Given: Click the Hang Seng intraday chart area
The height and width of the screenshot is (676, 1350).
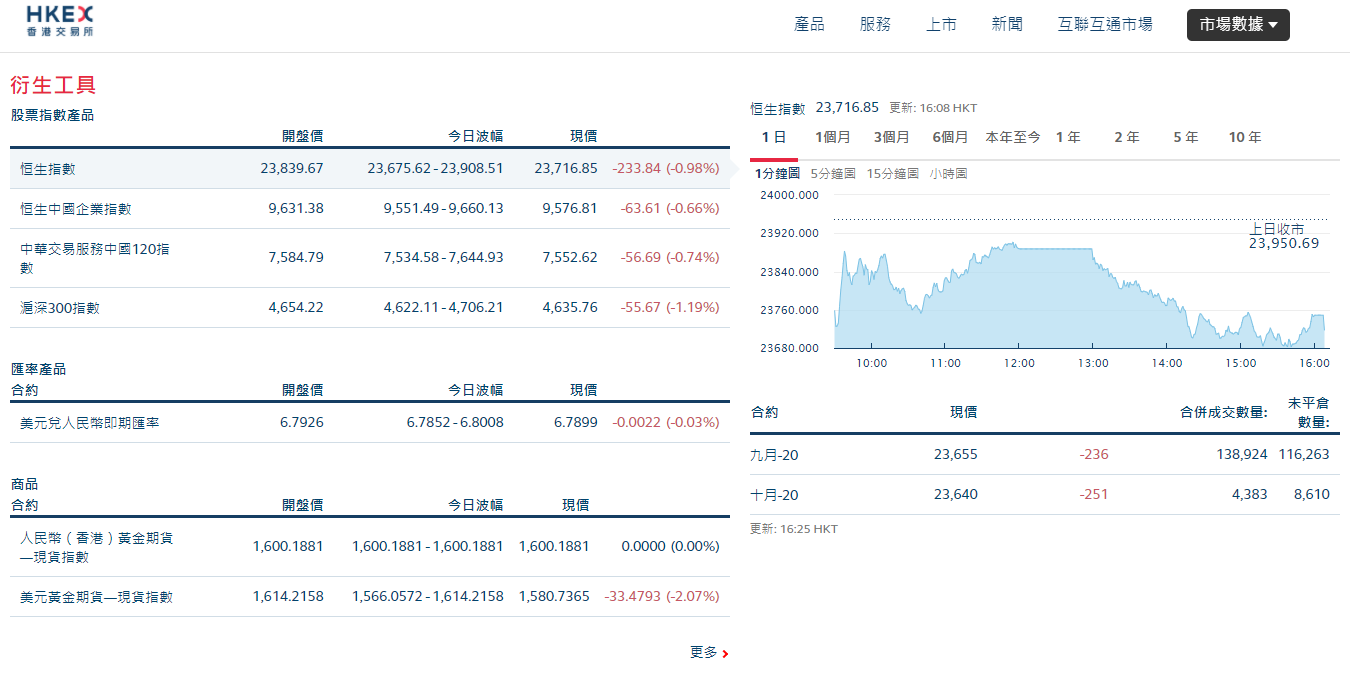Looking at the screenshot, I should pyautogui.click(x=1080, y=290).
